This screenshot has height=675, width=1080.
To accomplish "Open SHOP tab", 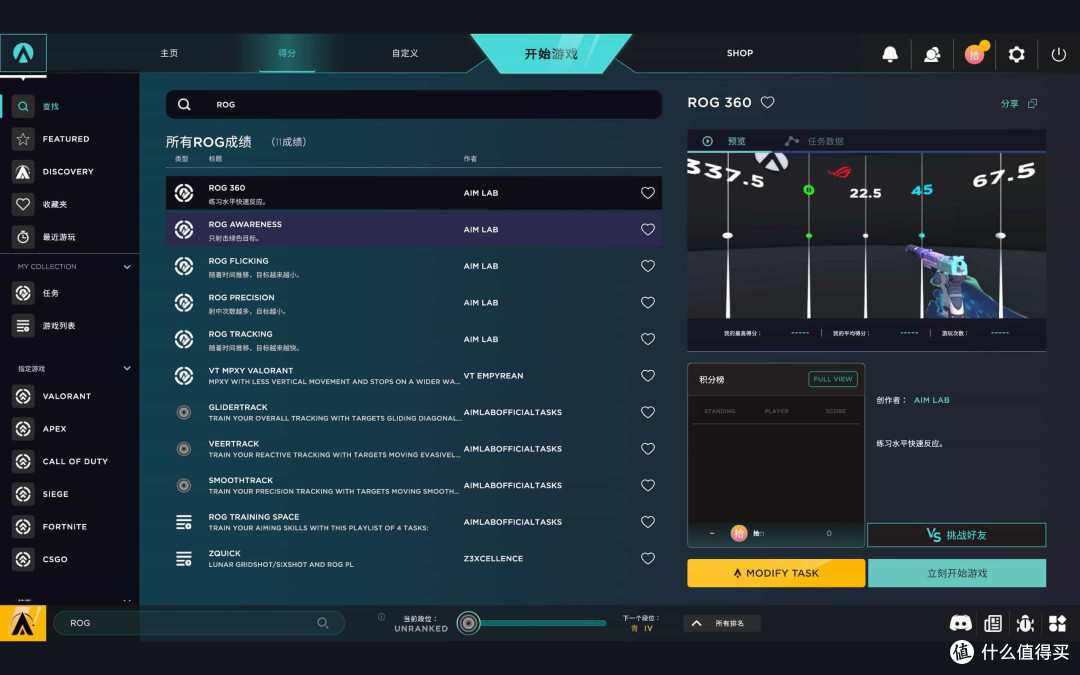I will (740, 53).
